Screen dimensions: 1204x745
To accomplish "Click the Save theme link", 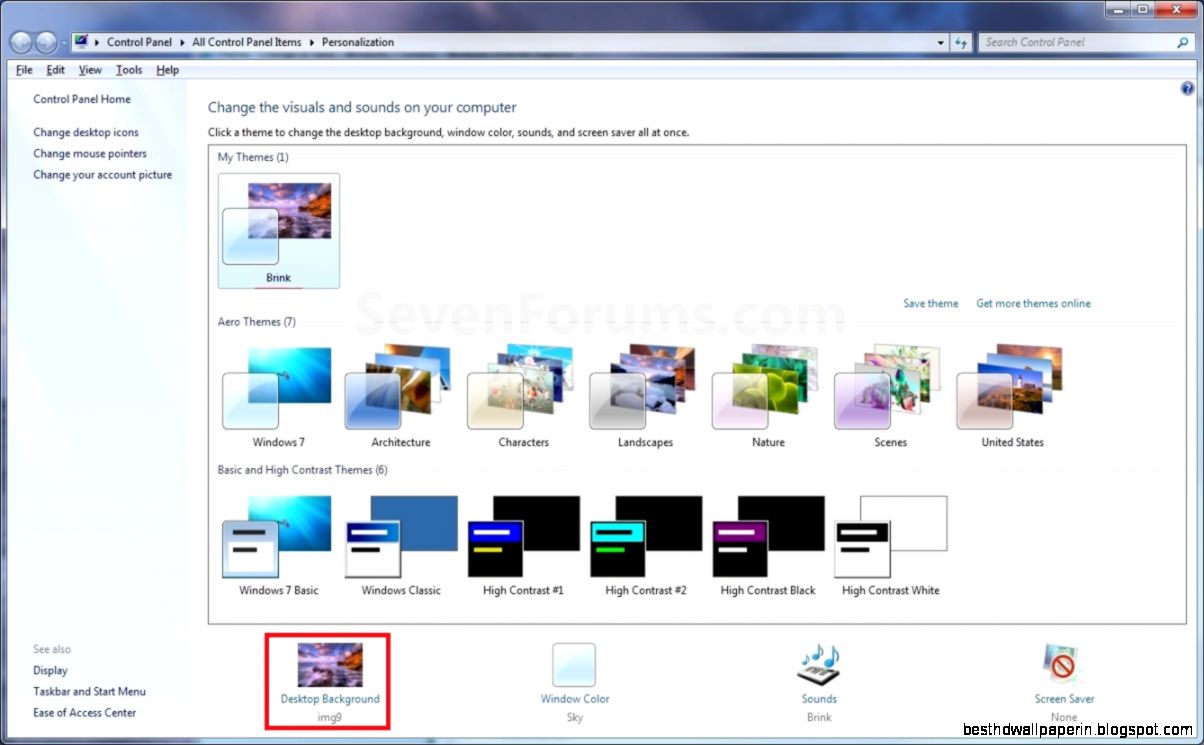I will click(930, 303).
